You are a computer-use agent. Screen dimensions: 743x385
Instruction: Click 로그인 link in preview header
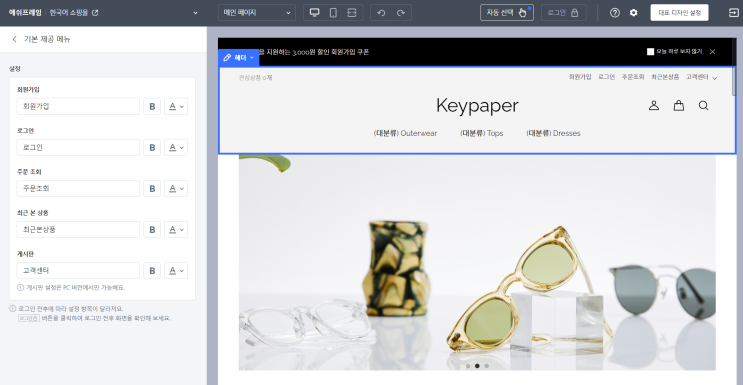[x=607, y=77]
